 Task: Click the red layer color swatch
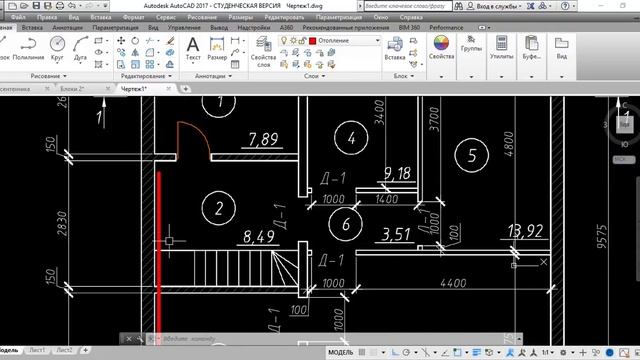(x=313, y=40)
